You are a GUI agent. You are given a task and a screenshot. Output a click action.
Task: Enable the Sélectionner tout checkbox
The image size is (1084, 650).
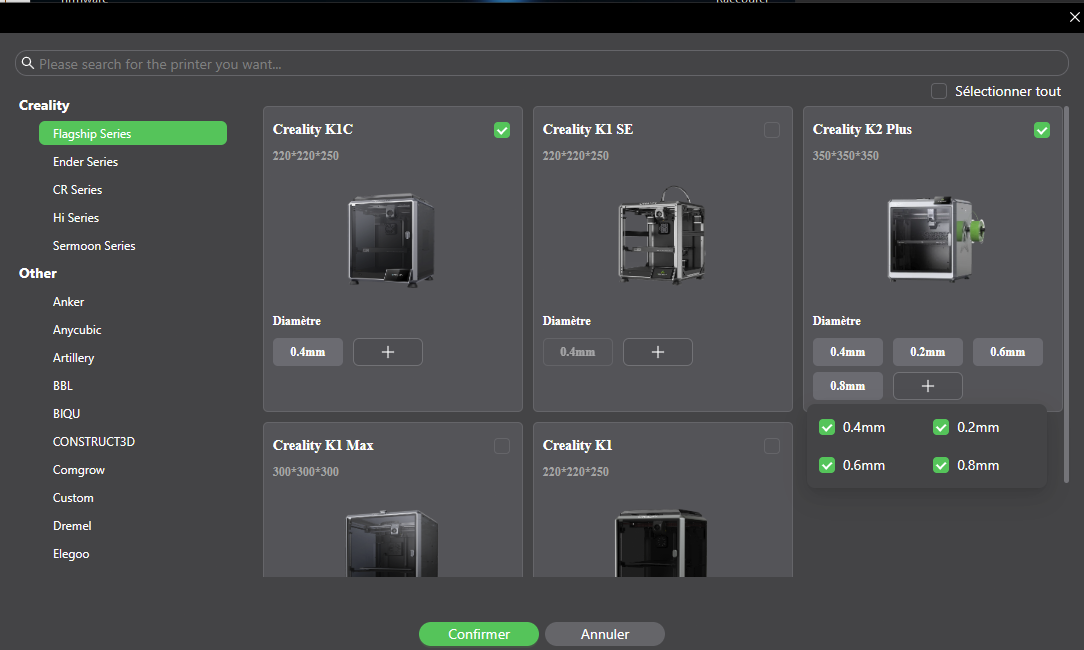939,91
